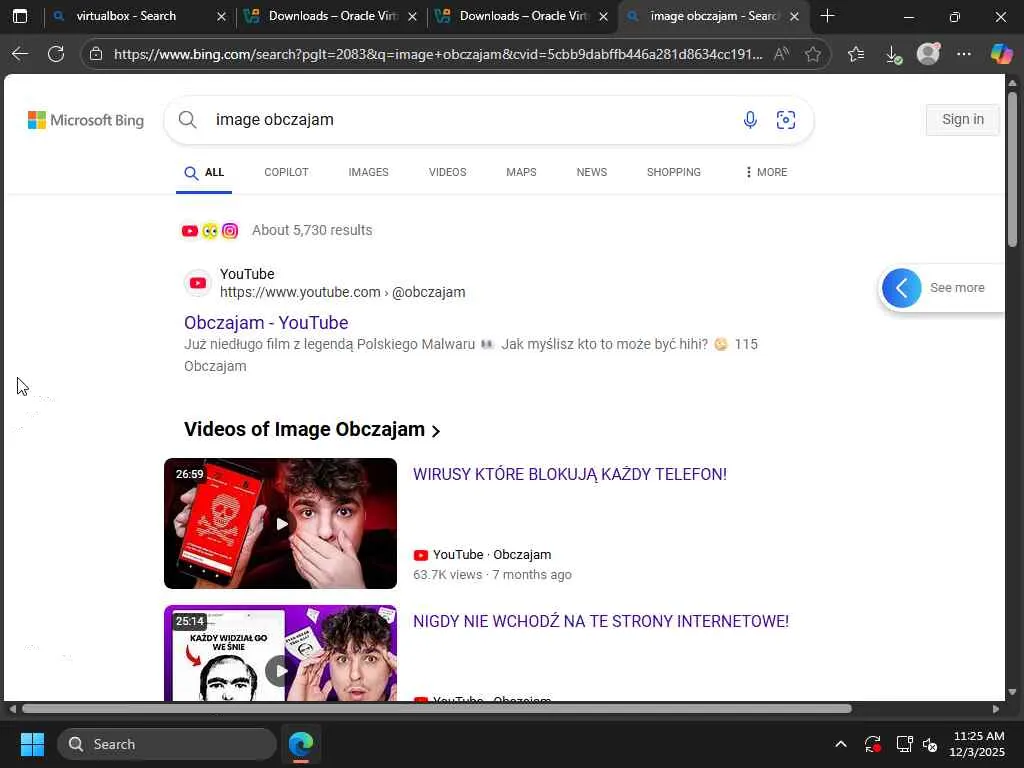
Task: View site information lock icon
Action: (x=96, y=54)
